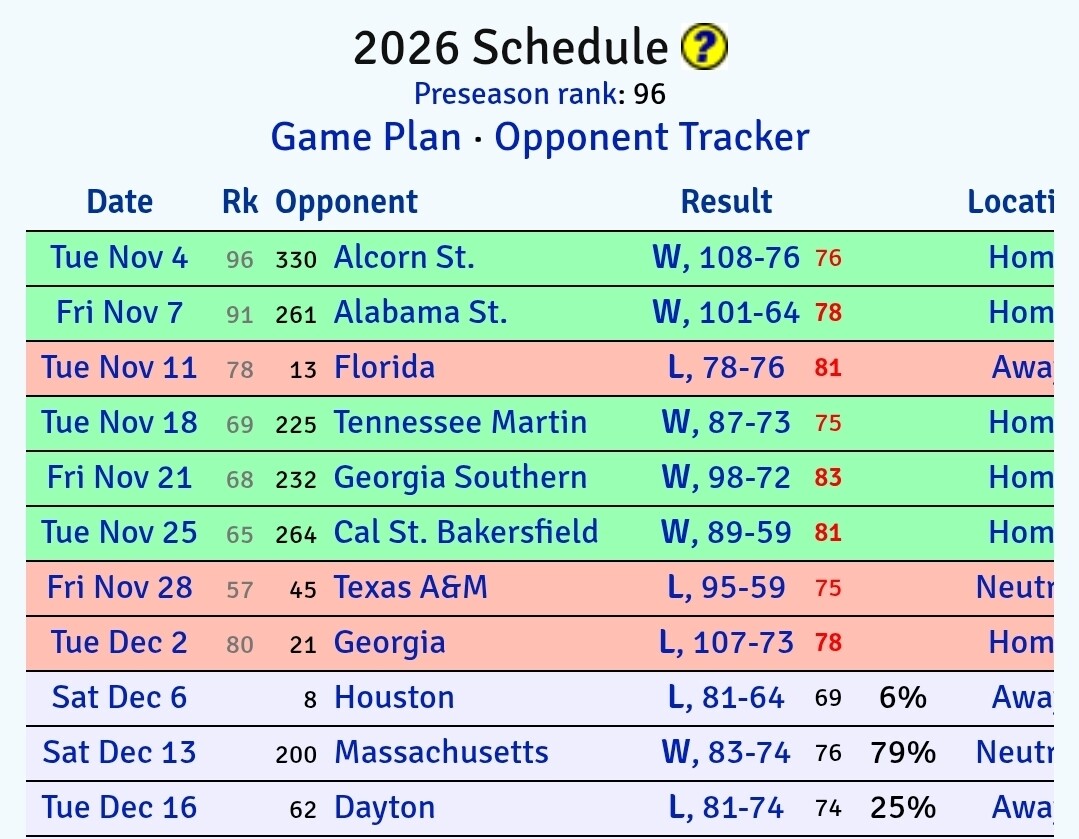The height and width of the screenshot is (839, 1079).
Task: Open the L, 78-76 Florida box score
Action: coord(726,368)
